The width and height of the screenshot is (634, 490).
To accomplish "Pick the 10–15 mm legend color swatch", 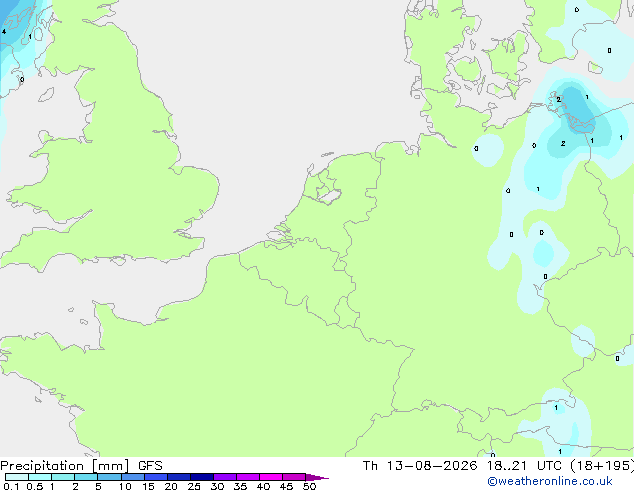I will point(133,477).
